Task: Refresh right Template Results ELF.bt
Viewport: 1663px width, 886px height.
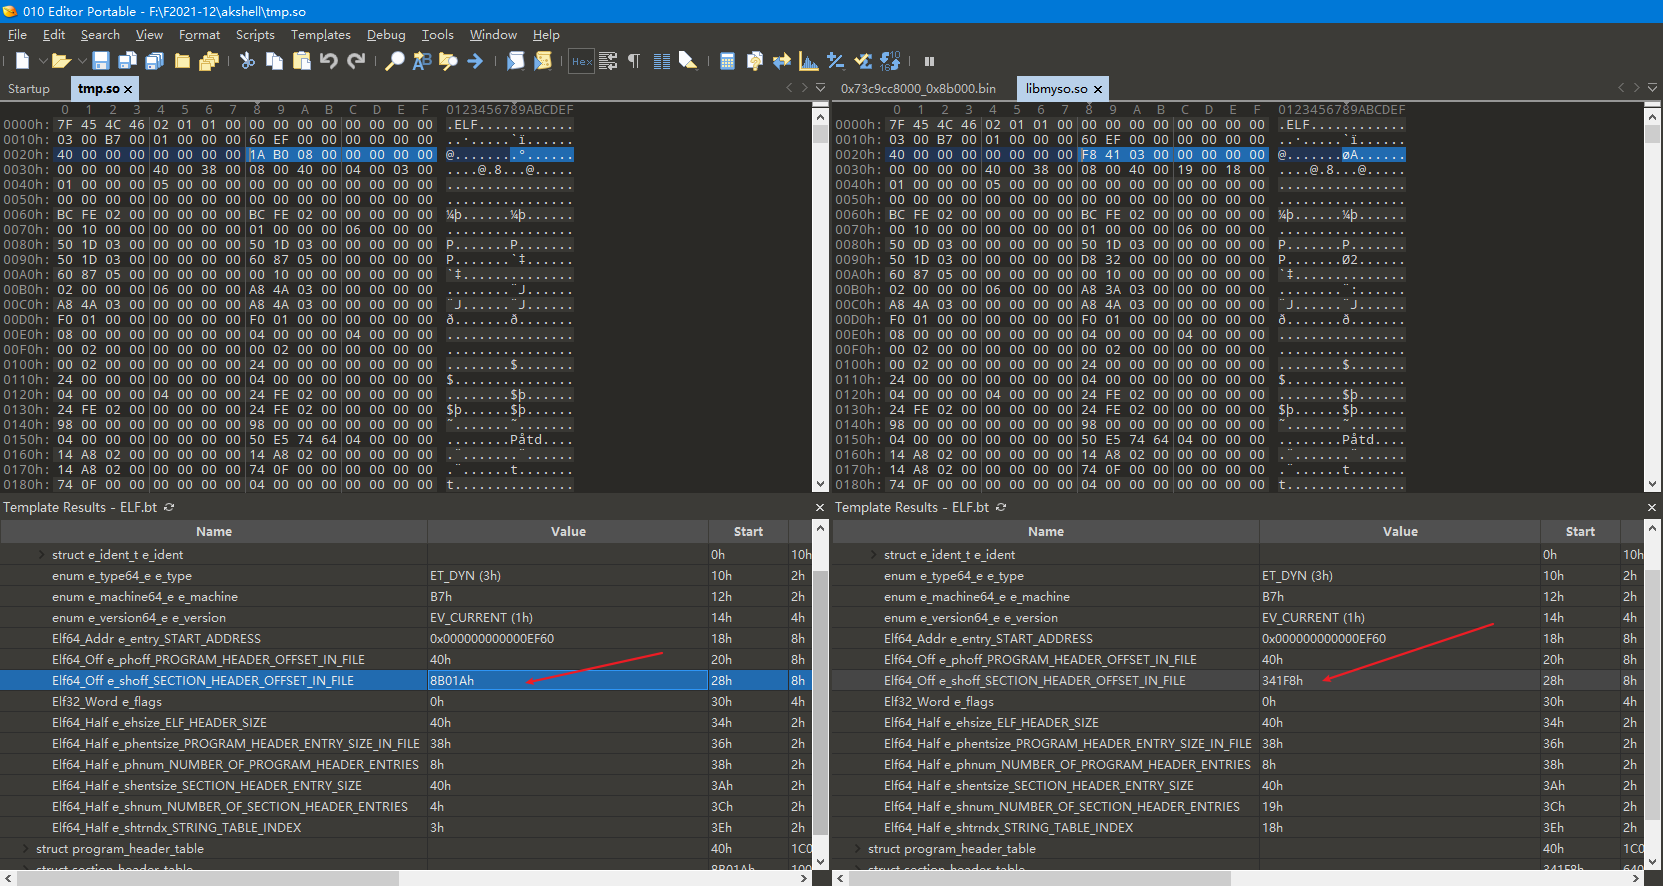Action: click(x=1001, y=507)
